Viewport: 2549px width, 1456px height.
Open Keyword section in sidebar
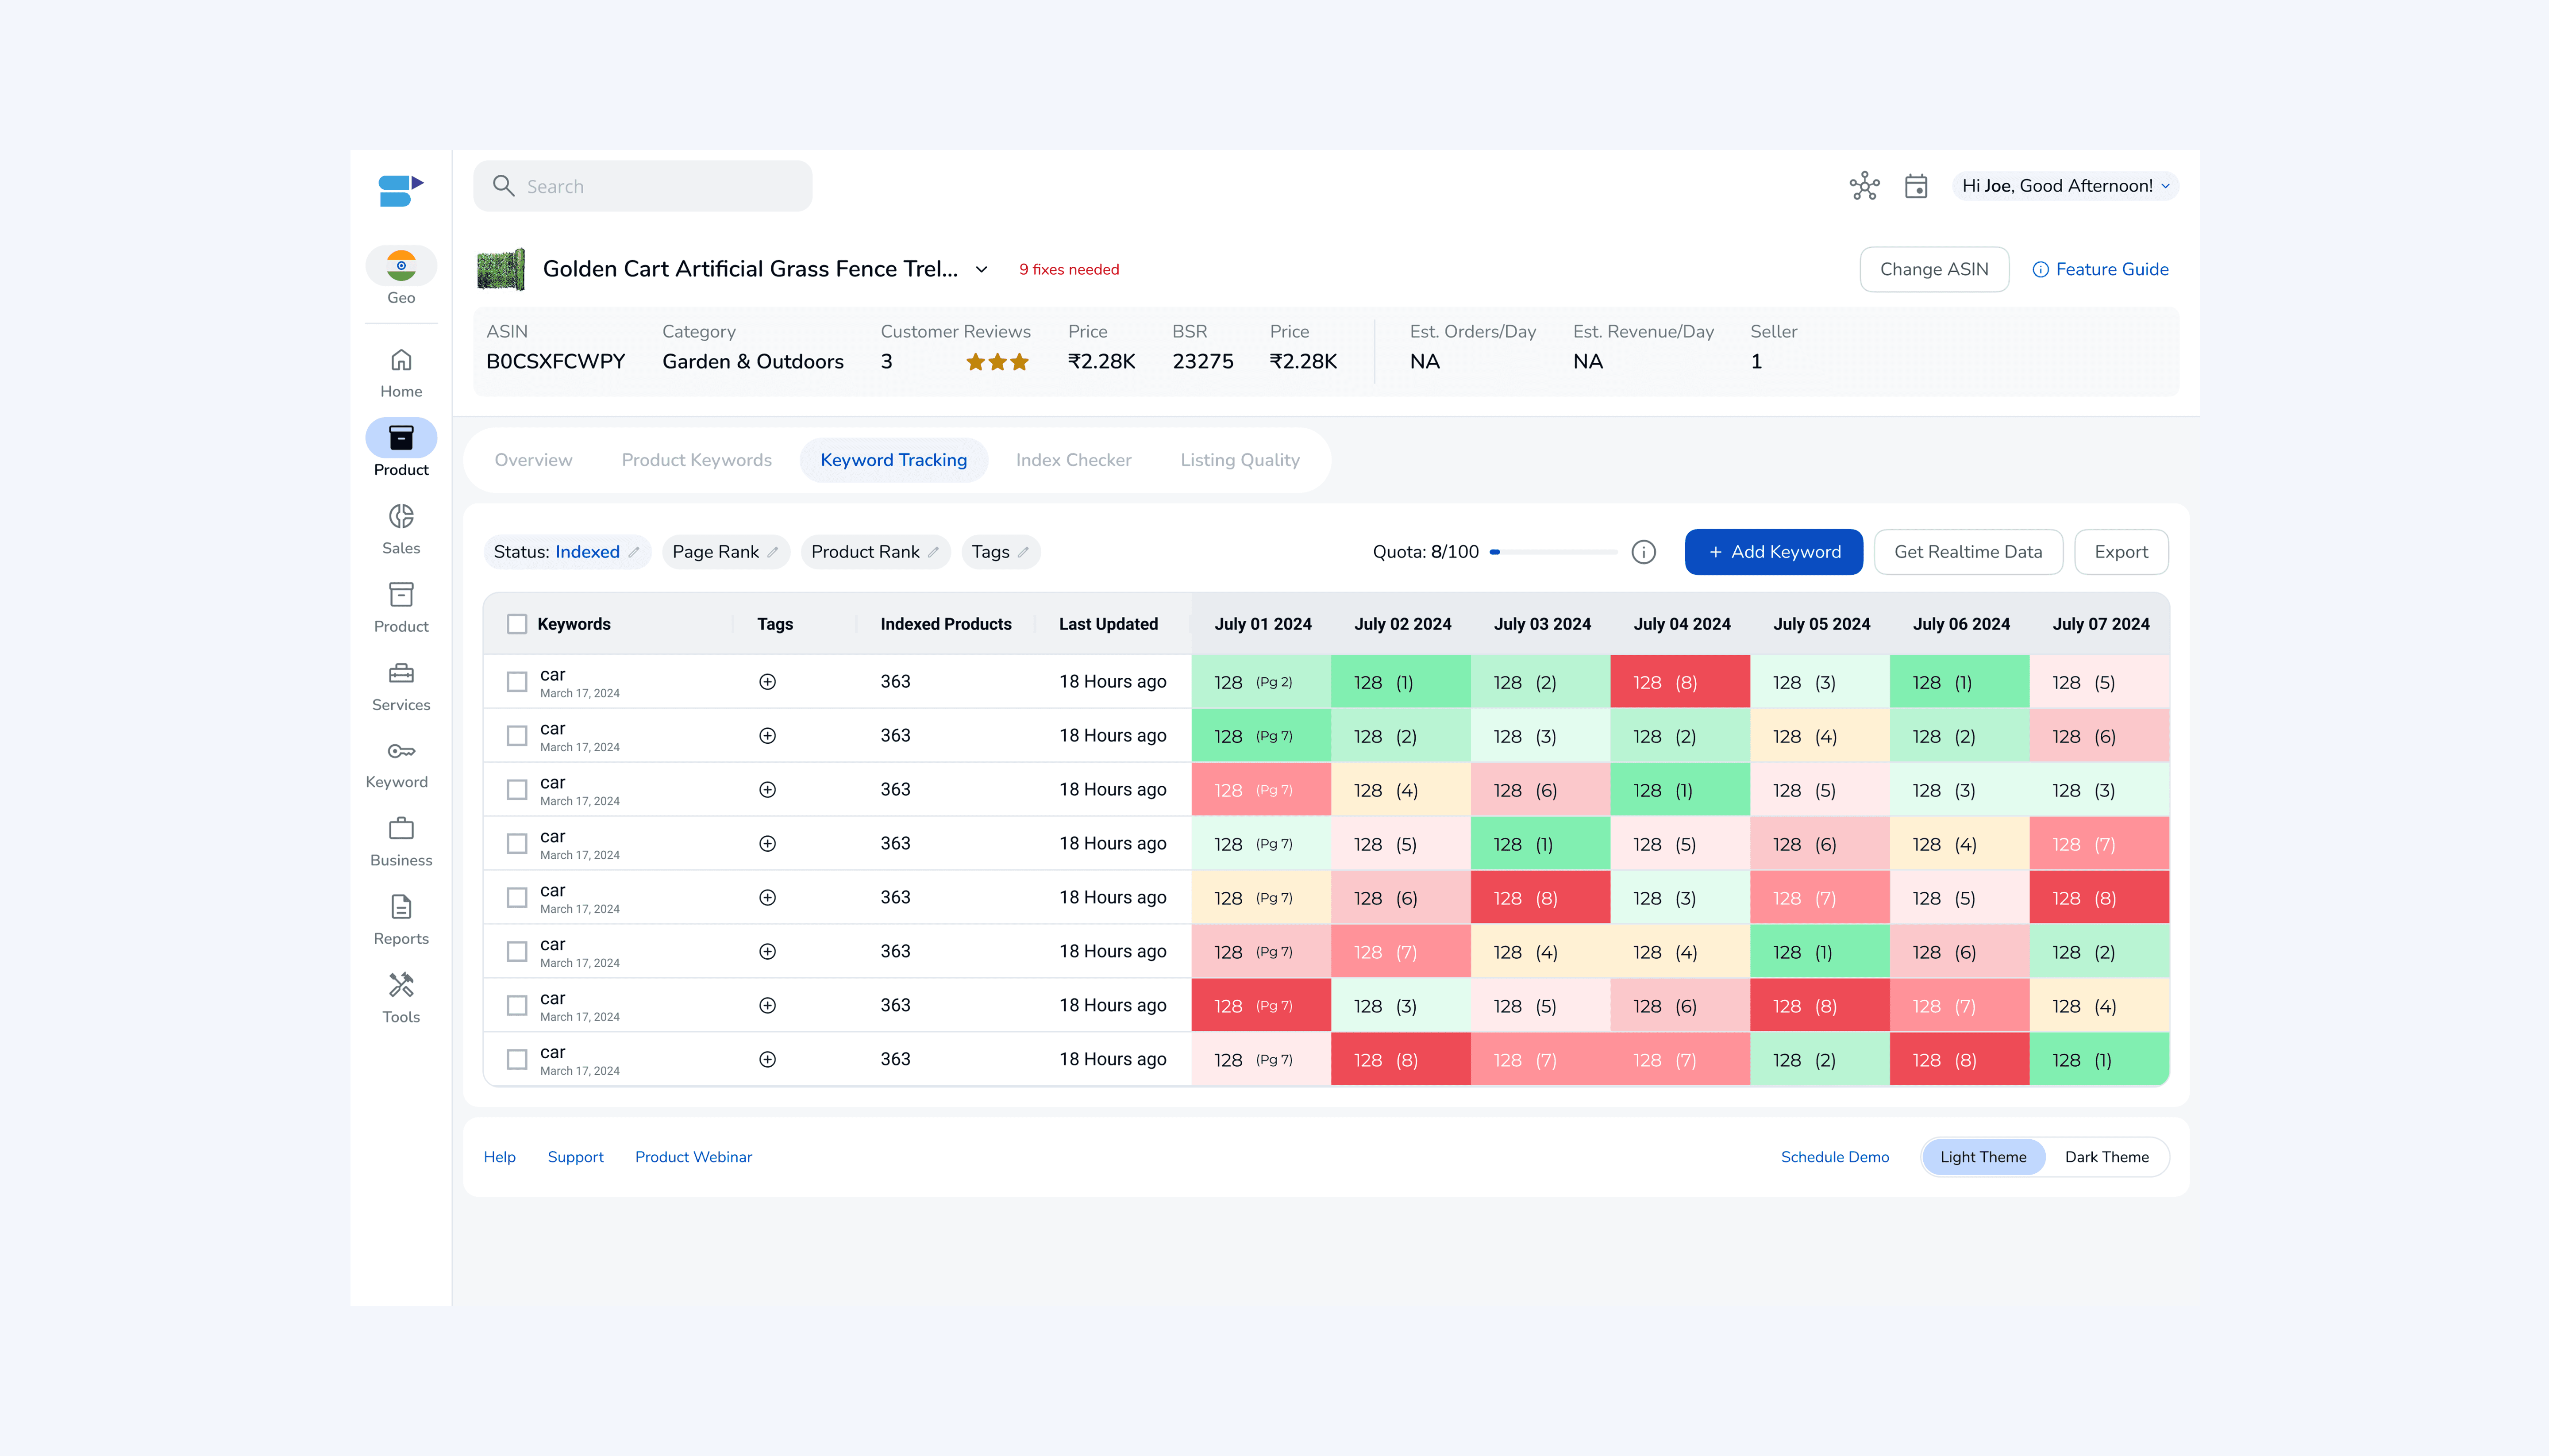pos(398,764)
